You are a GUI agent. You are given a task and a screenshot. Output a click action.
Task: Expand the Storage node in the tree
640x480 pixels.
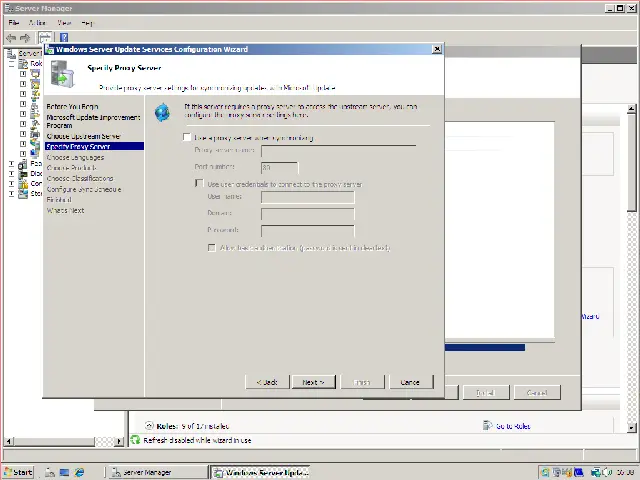pos(11,193)
